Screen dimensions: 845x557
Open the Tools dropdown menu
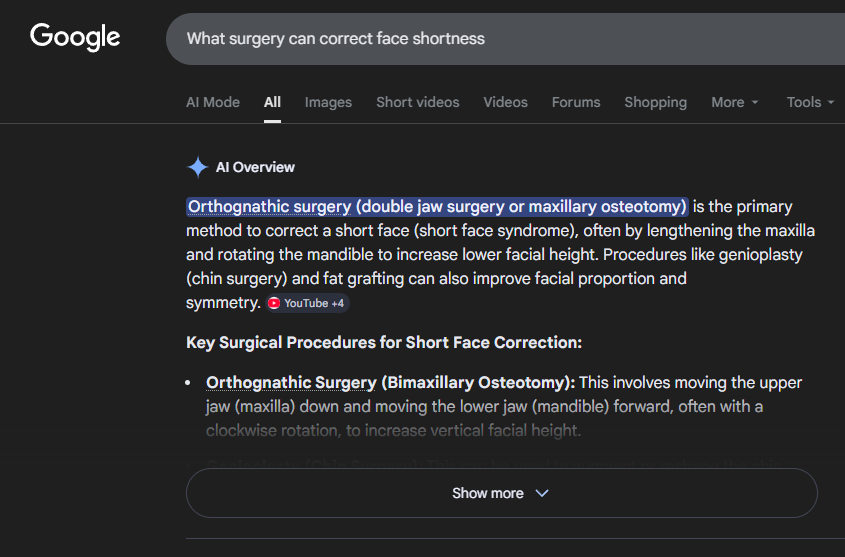(810, 102)
